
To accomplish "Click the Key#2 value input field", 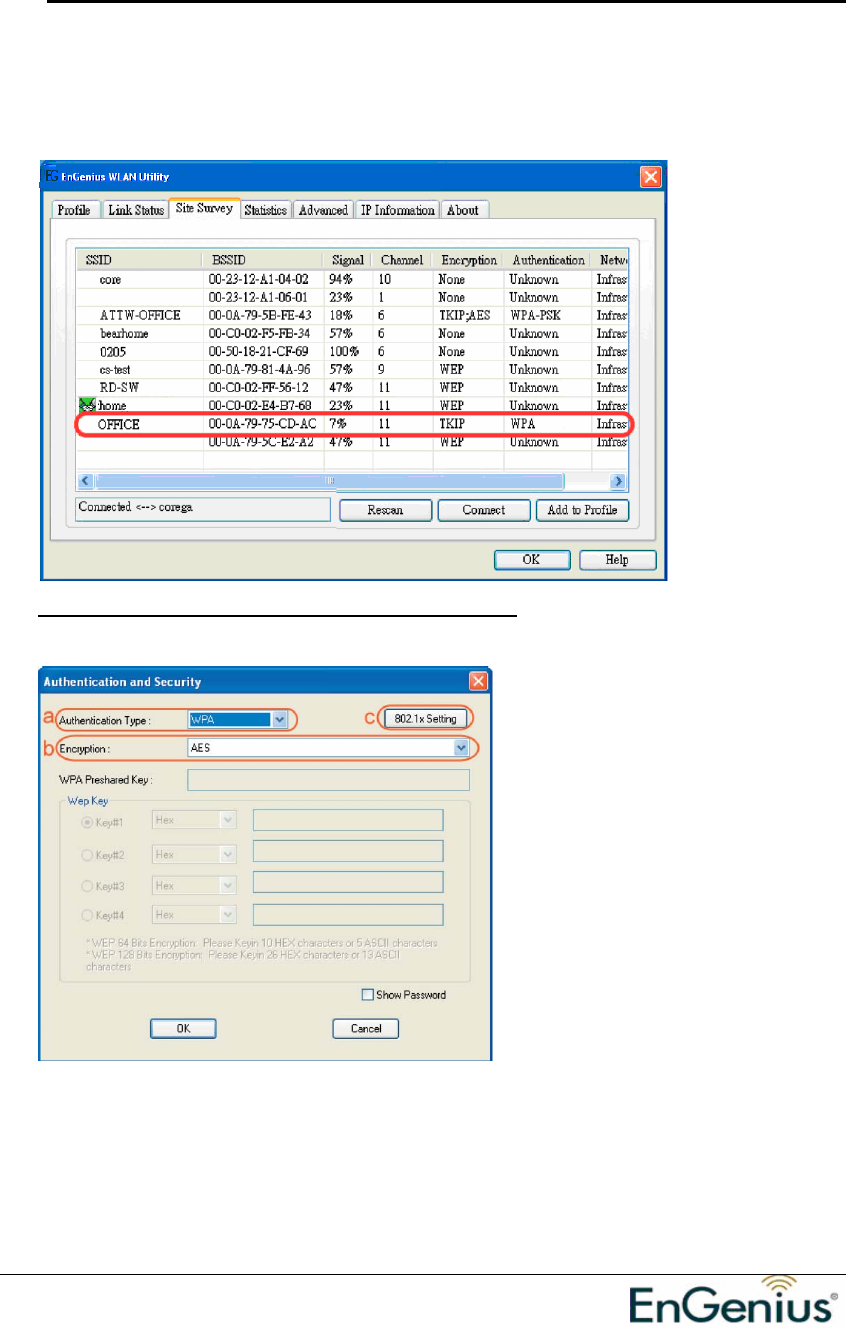I will [348, 852].
